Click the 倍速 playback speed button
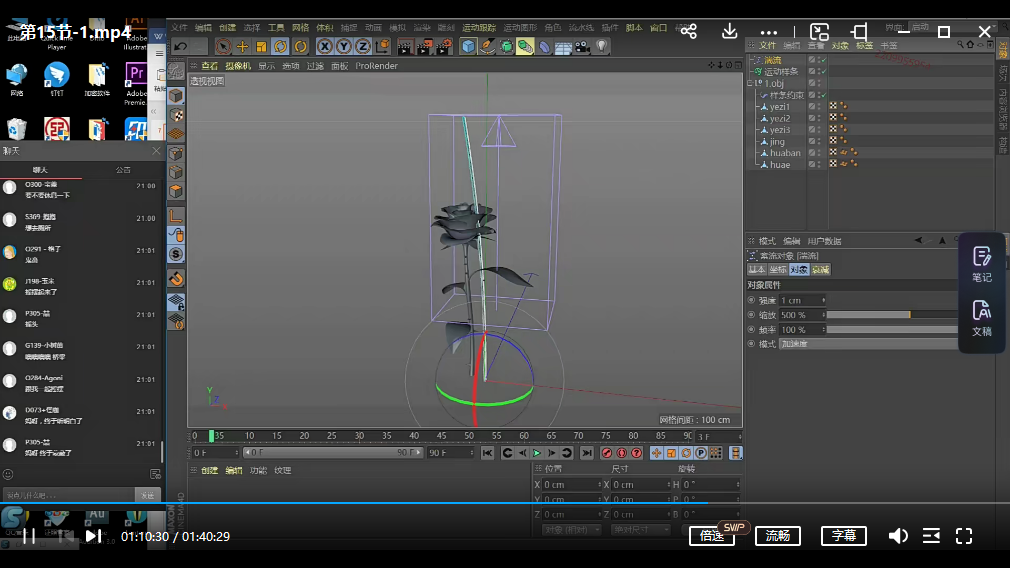 pyautogui.click(x=712, y=536)
